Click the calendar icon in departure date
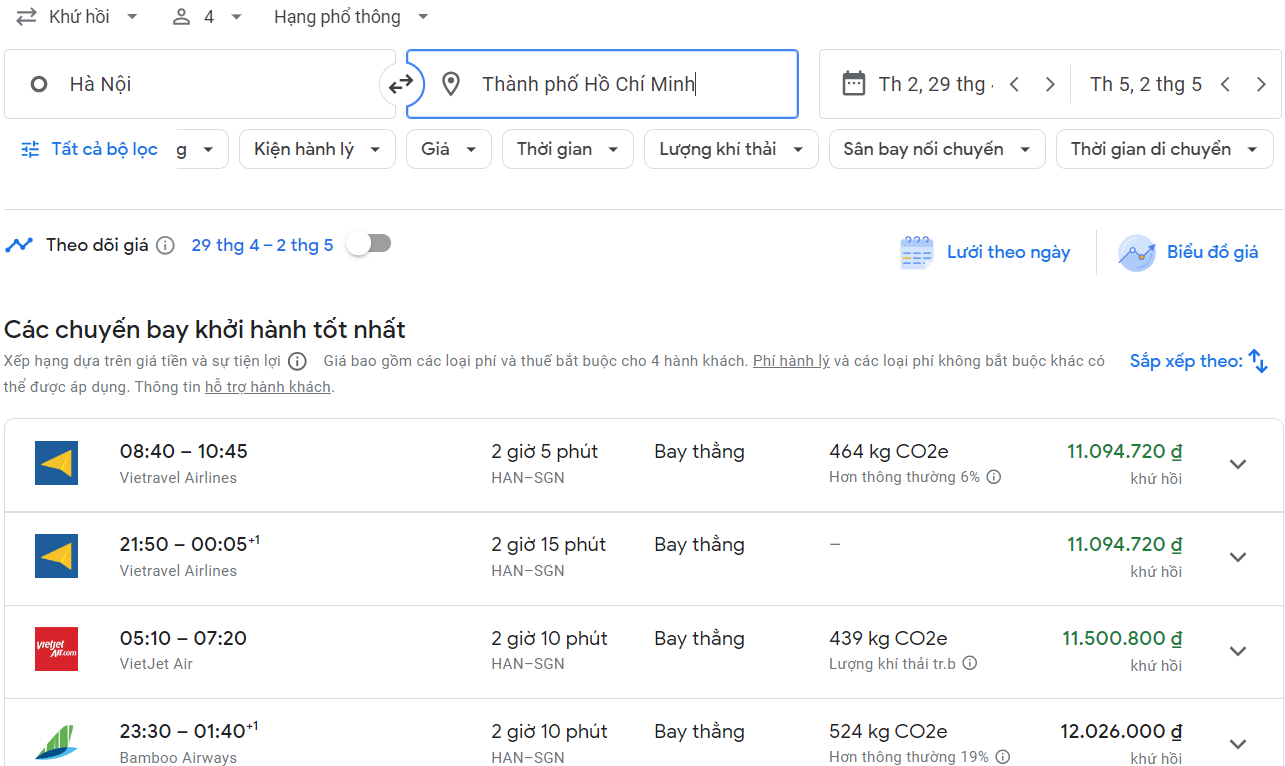This screenshot has height=766, width=1285. coord(853,84)
